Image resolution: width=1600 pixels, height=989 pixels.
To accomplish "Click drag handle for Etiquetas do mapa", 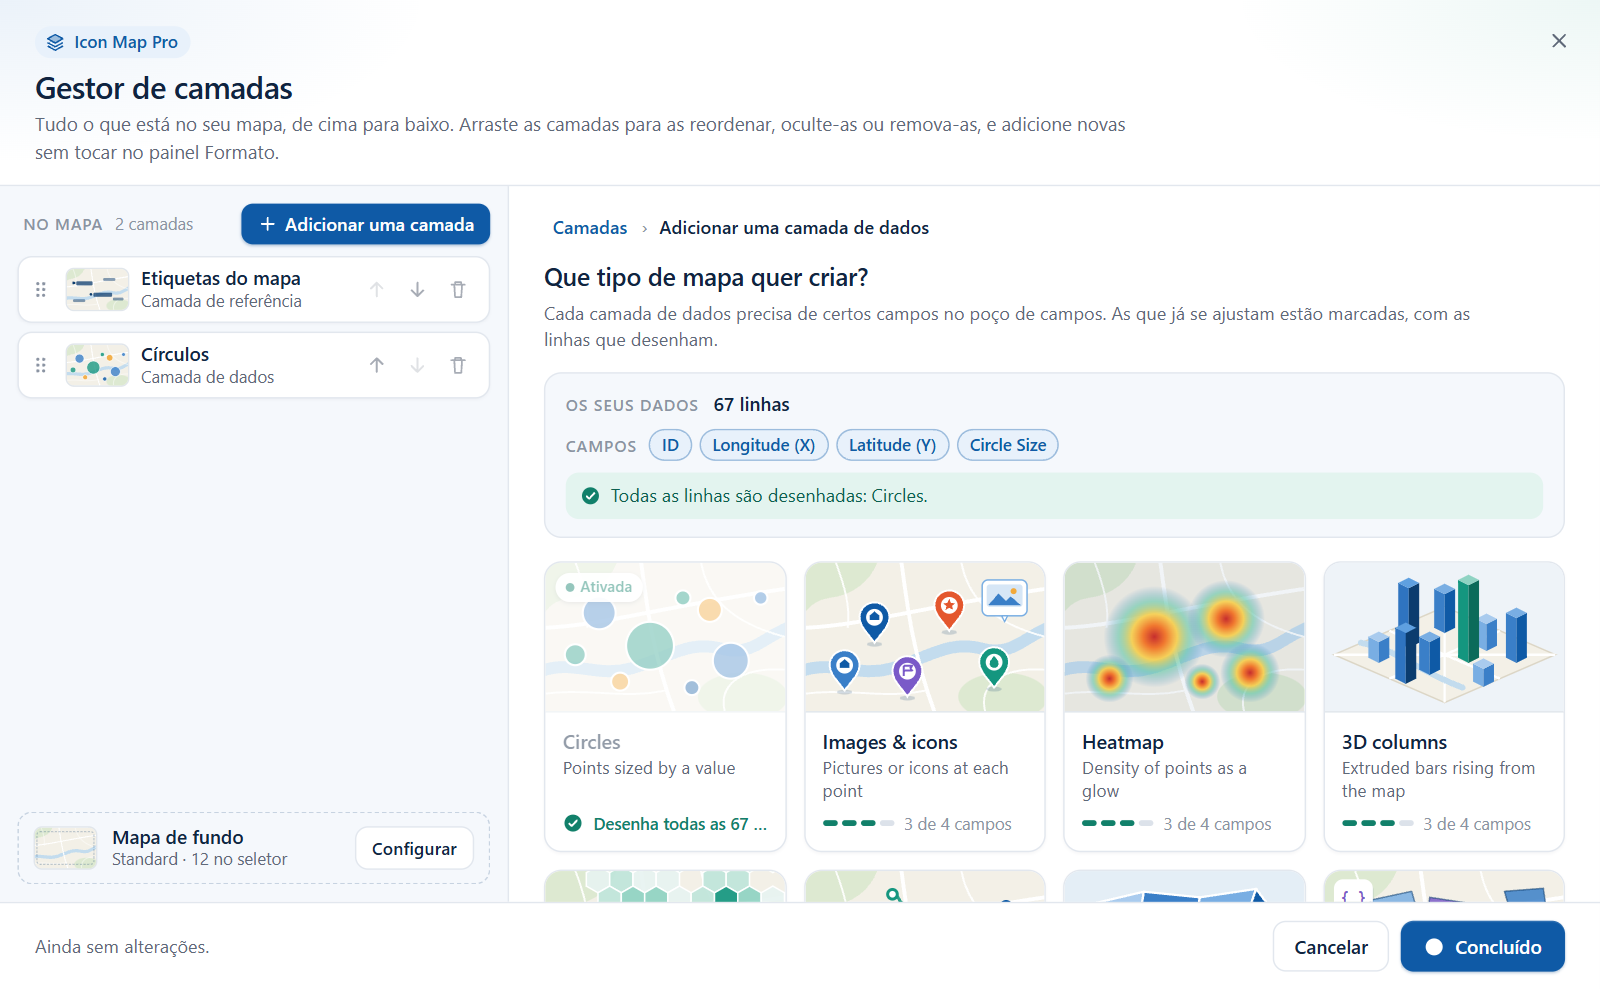I will click(x=41, y=289).
